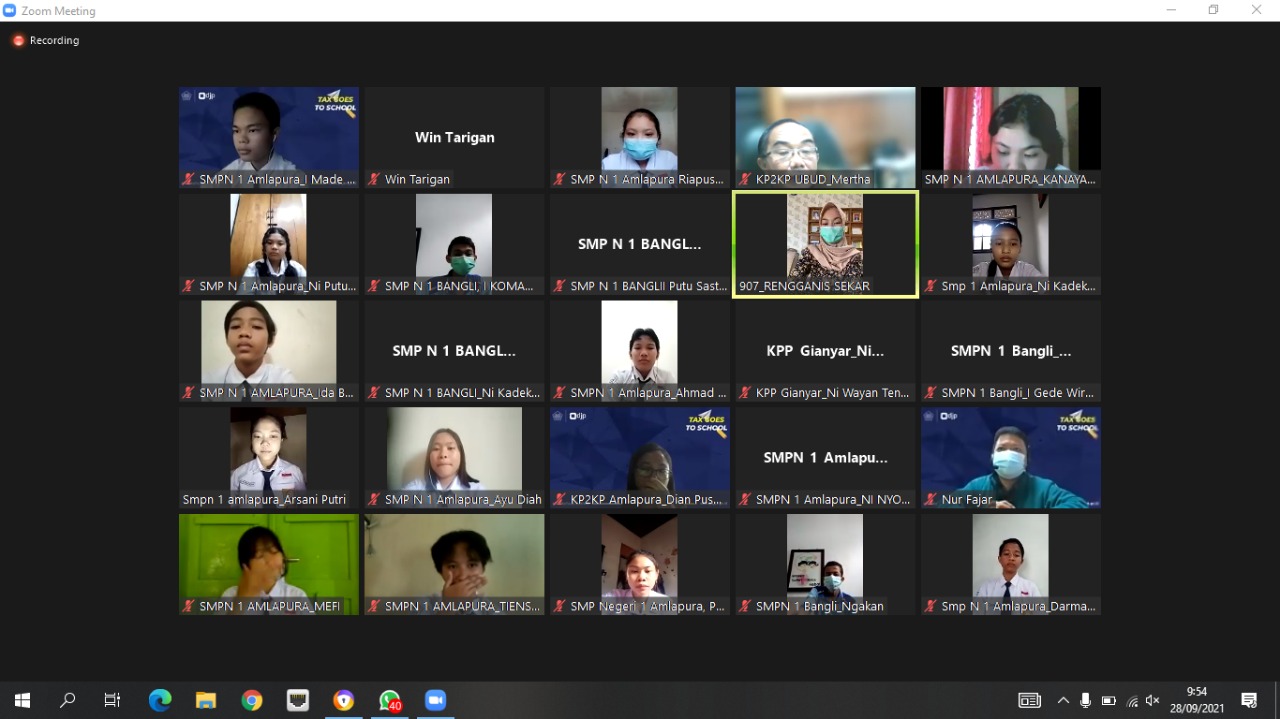The image size is (1280, 719).
Task: Select the 907_RENGGANIS SEKAR video tile
Action: (825, 244)
